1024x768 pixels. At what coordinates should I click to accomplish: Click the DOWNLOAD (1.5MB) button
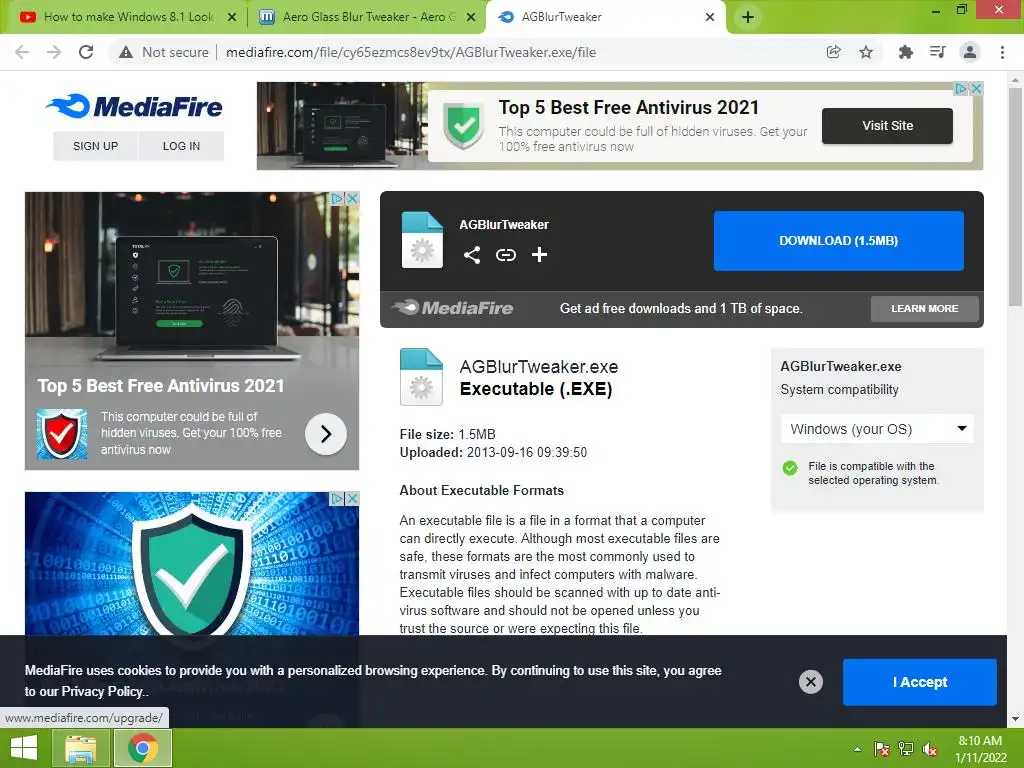[x=839, y=240]
